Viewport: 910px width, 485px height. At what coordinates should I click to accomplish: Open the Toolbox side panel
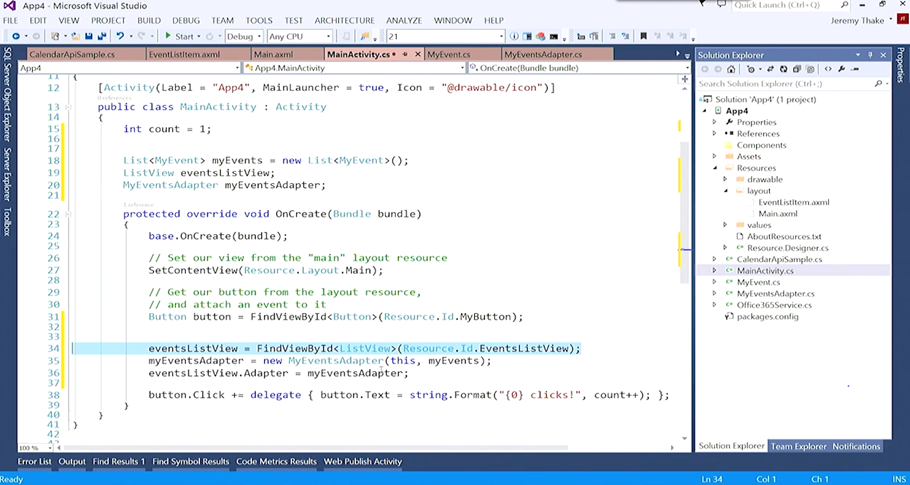coord(8,222)
